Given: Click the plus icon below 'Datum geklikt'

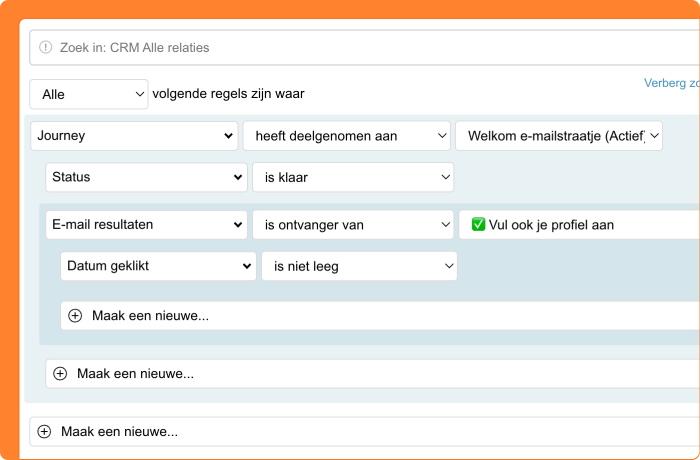Looking at the screenshot, I should click(75, 316).
